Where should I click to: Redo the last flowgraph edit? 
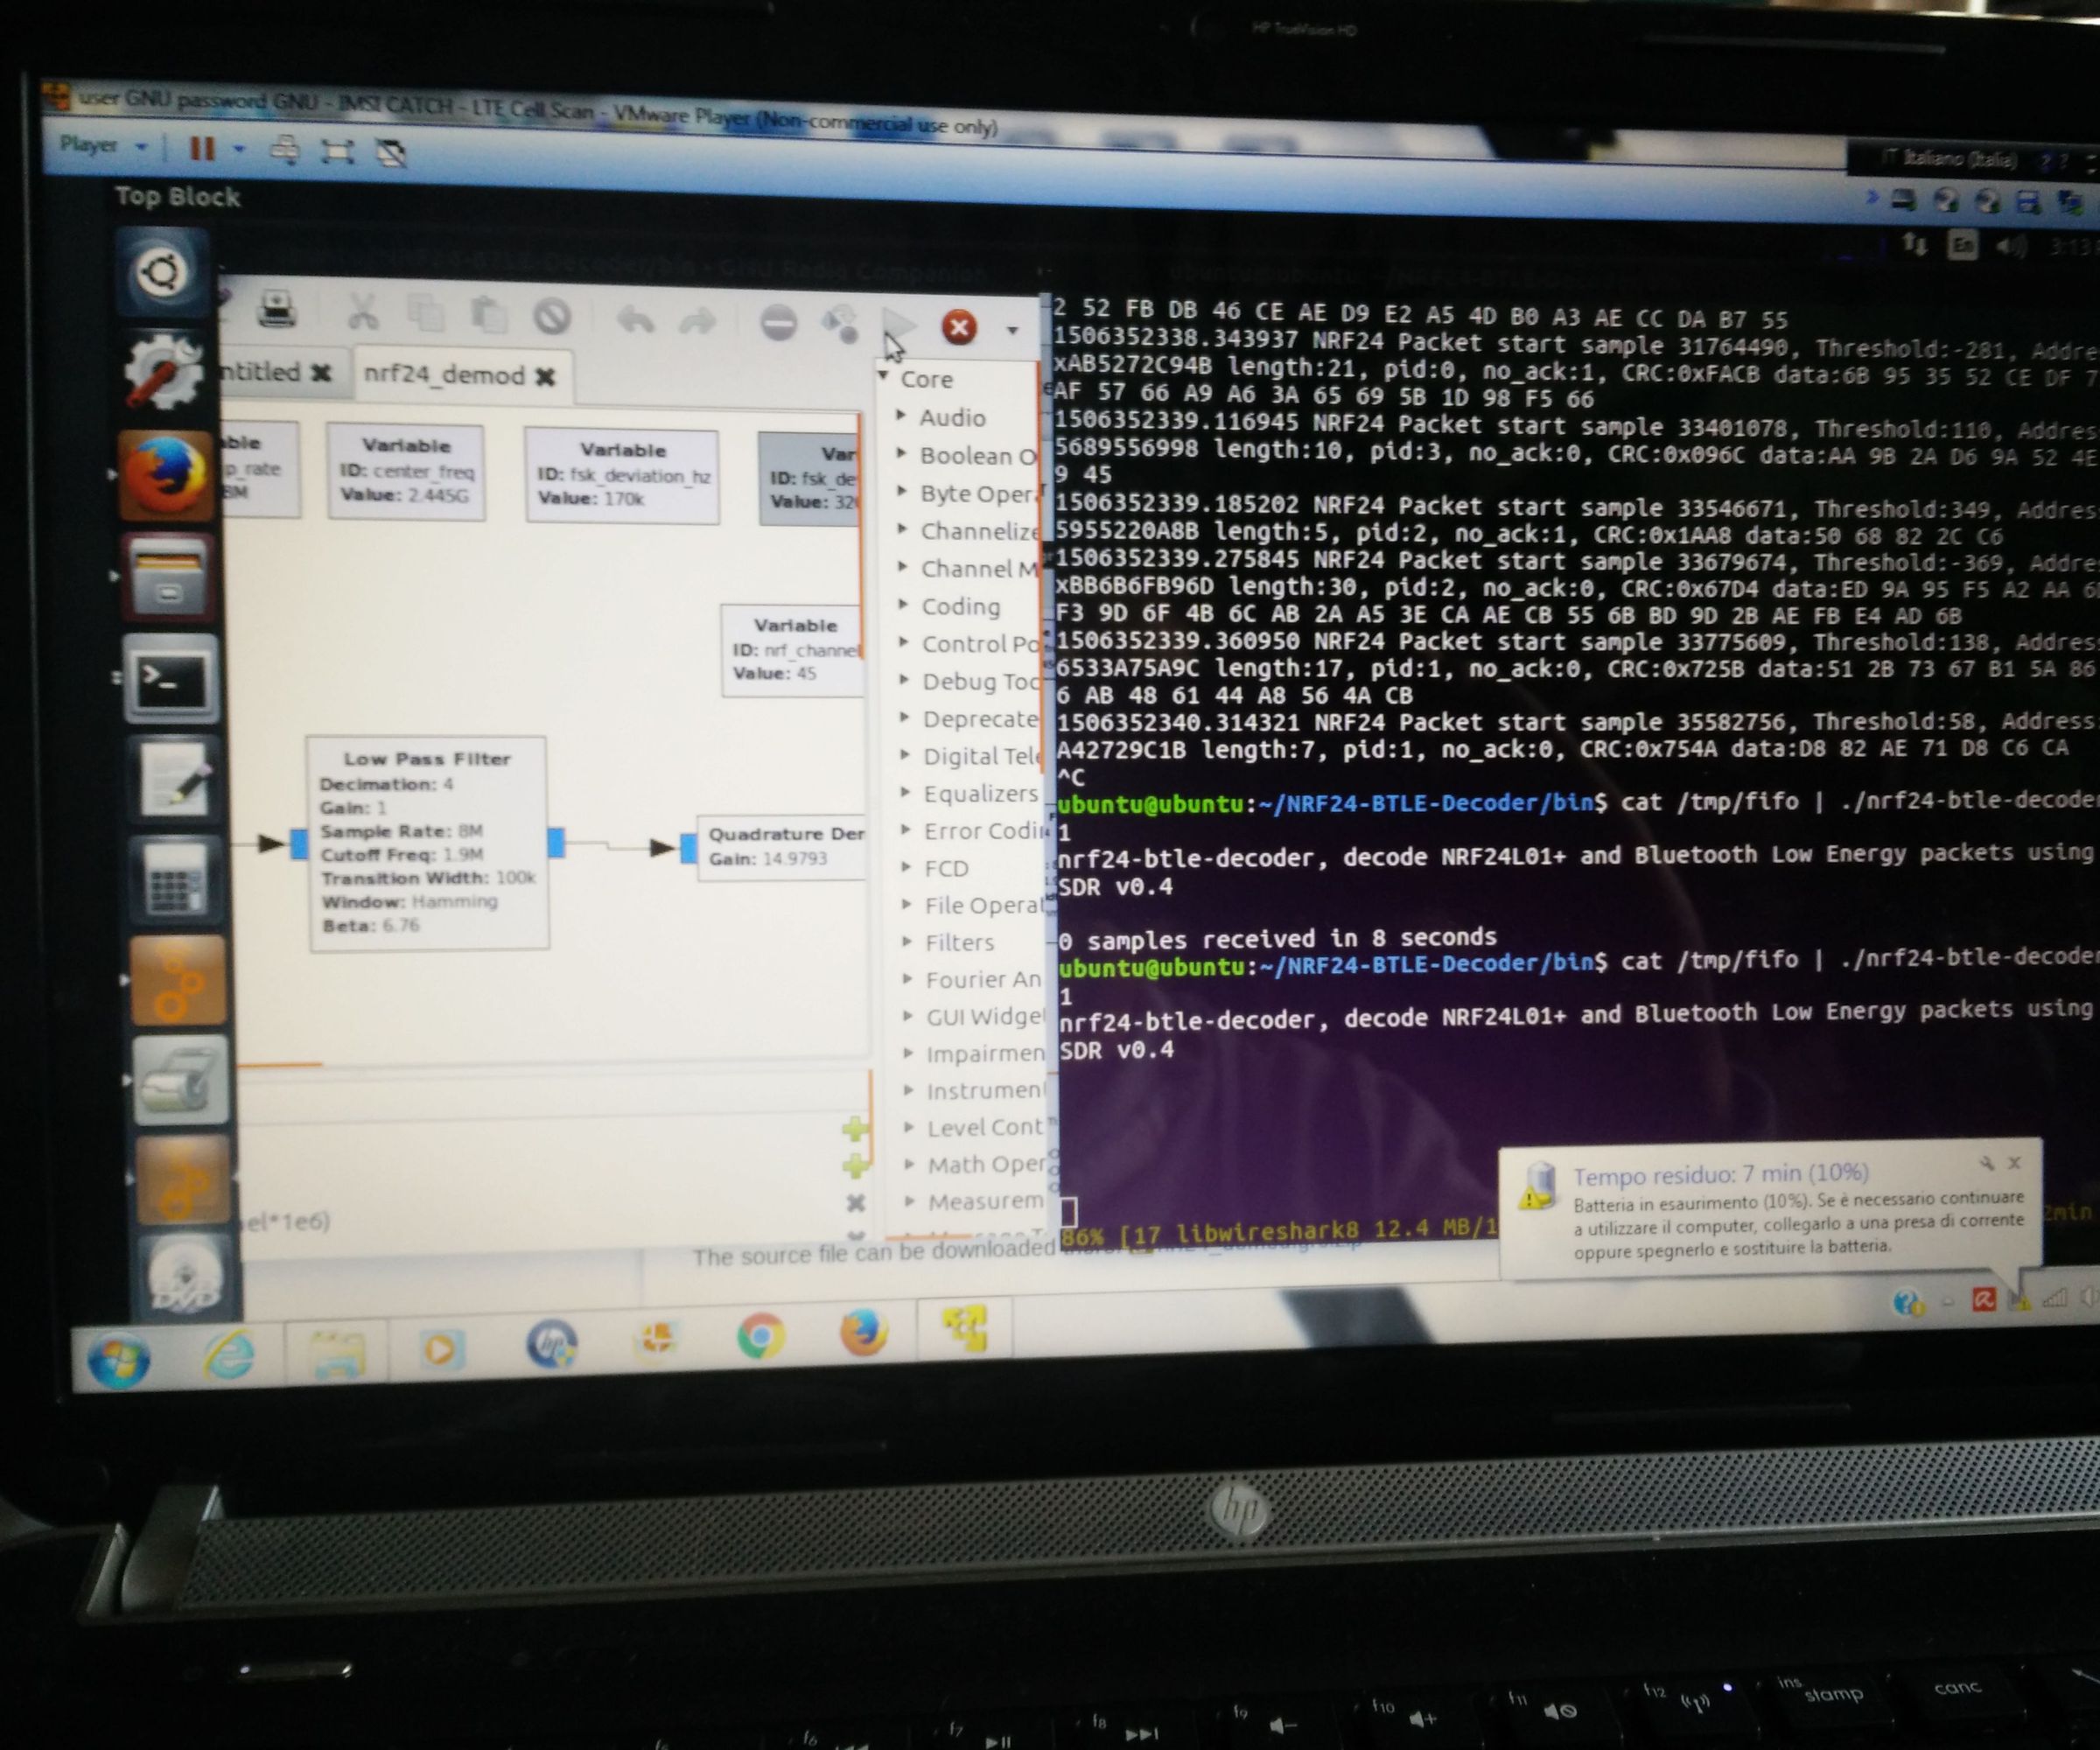click(x=697, y=322)
